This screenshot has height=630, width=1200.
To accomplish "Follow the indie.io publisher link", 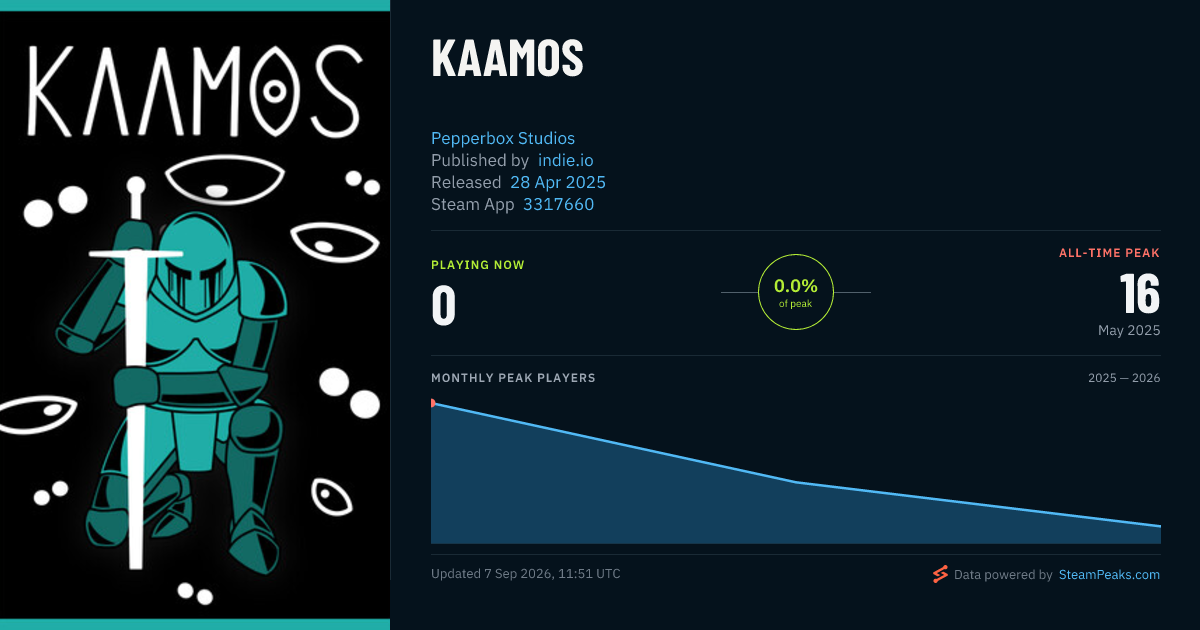I will click(566, 160).
